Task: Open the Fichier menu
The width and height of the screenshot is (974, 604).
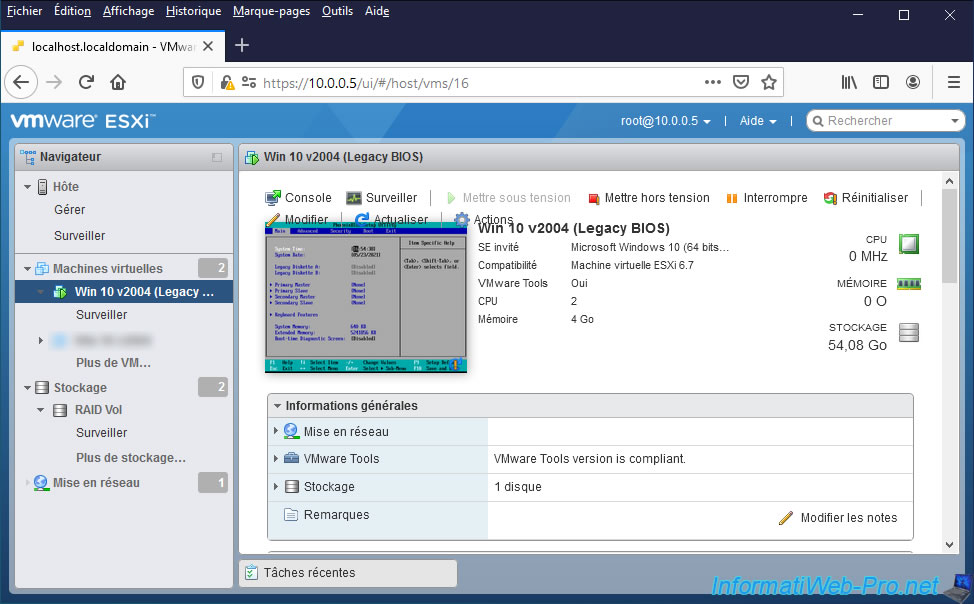Action: [x=24, y=11]
